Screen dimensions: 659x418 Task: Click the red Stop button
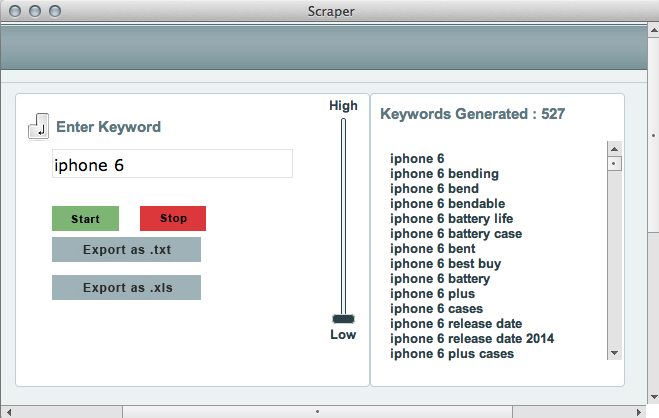[x=173, y=218]
